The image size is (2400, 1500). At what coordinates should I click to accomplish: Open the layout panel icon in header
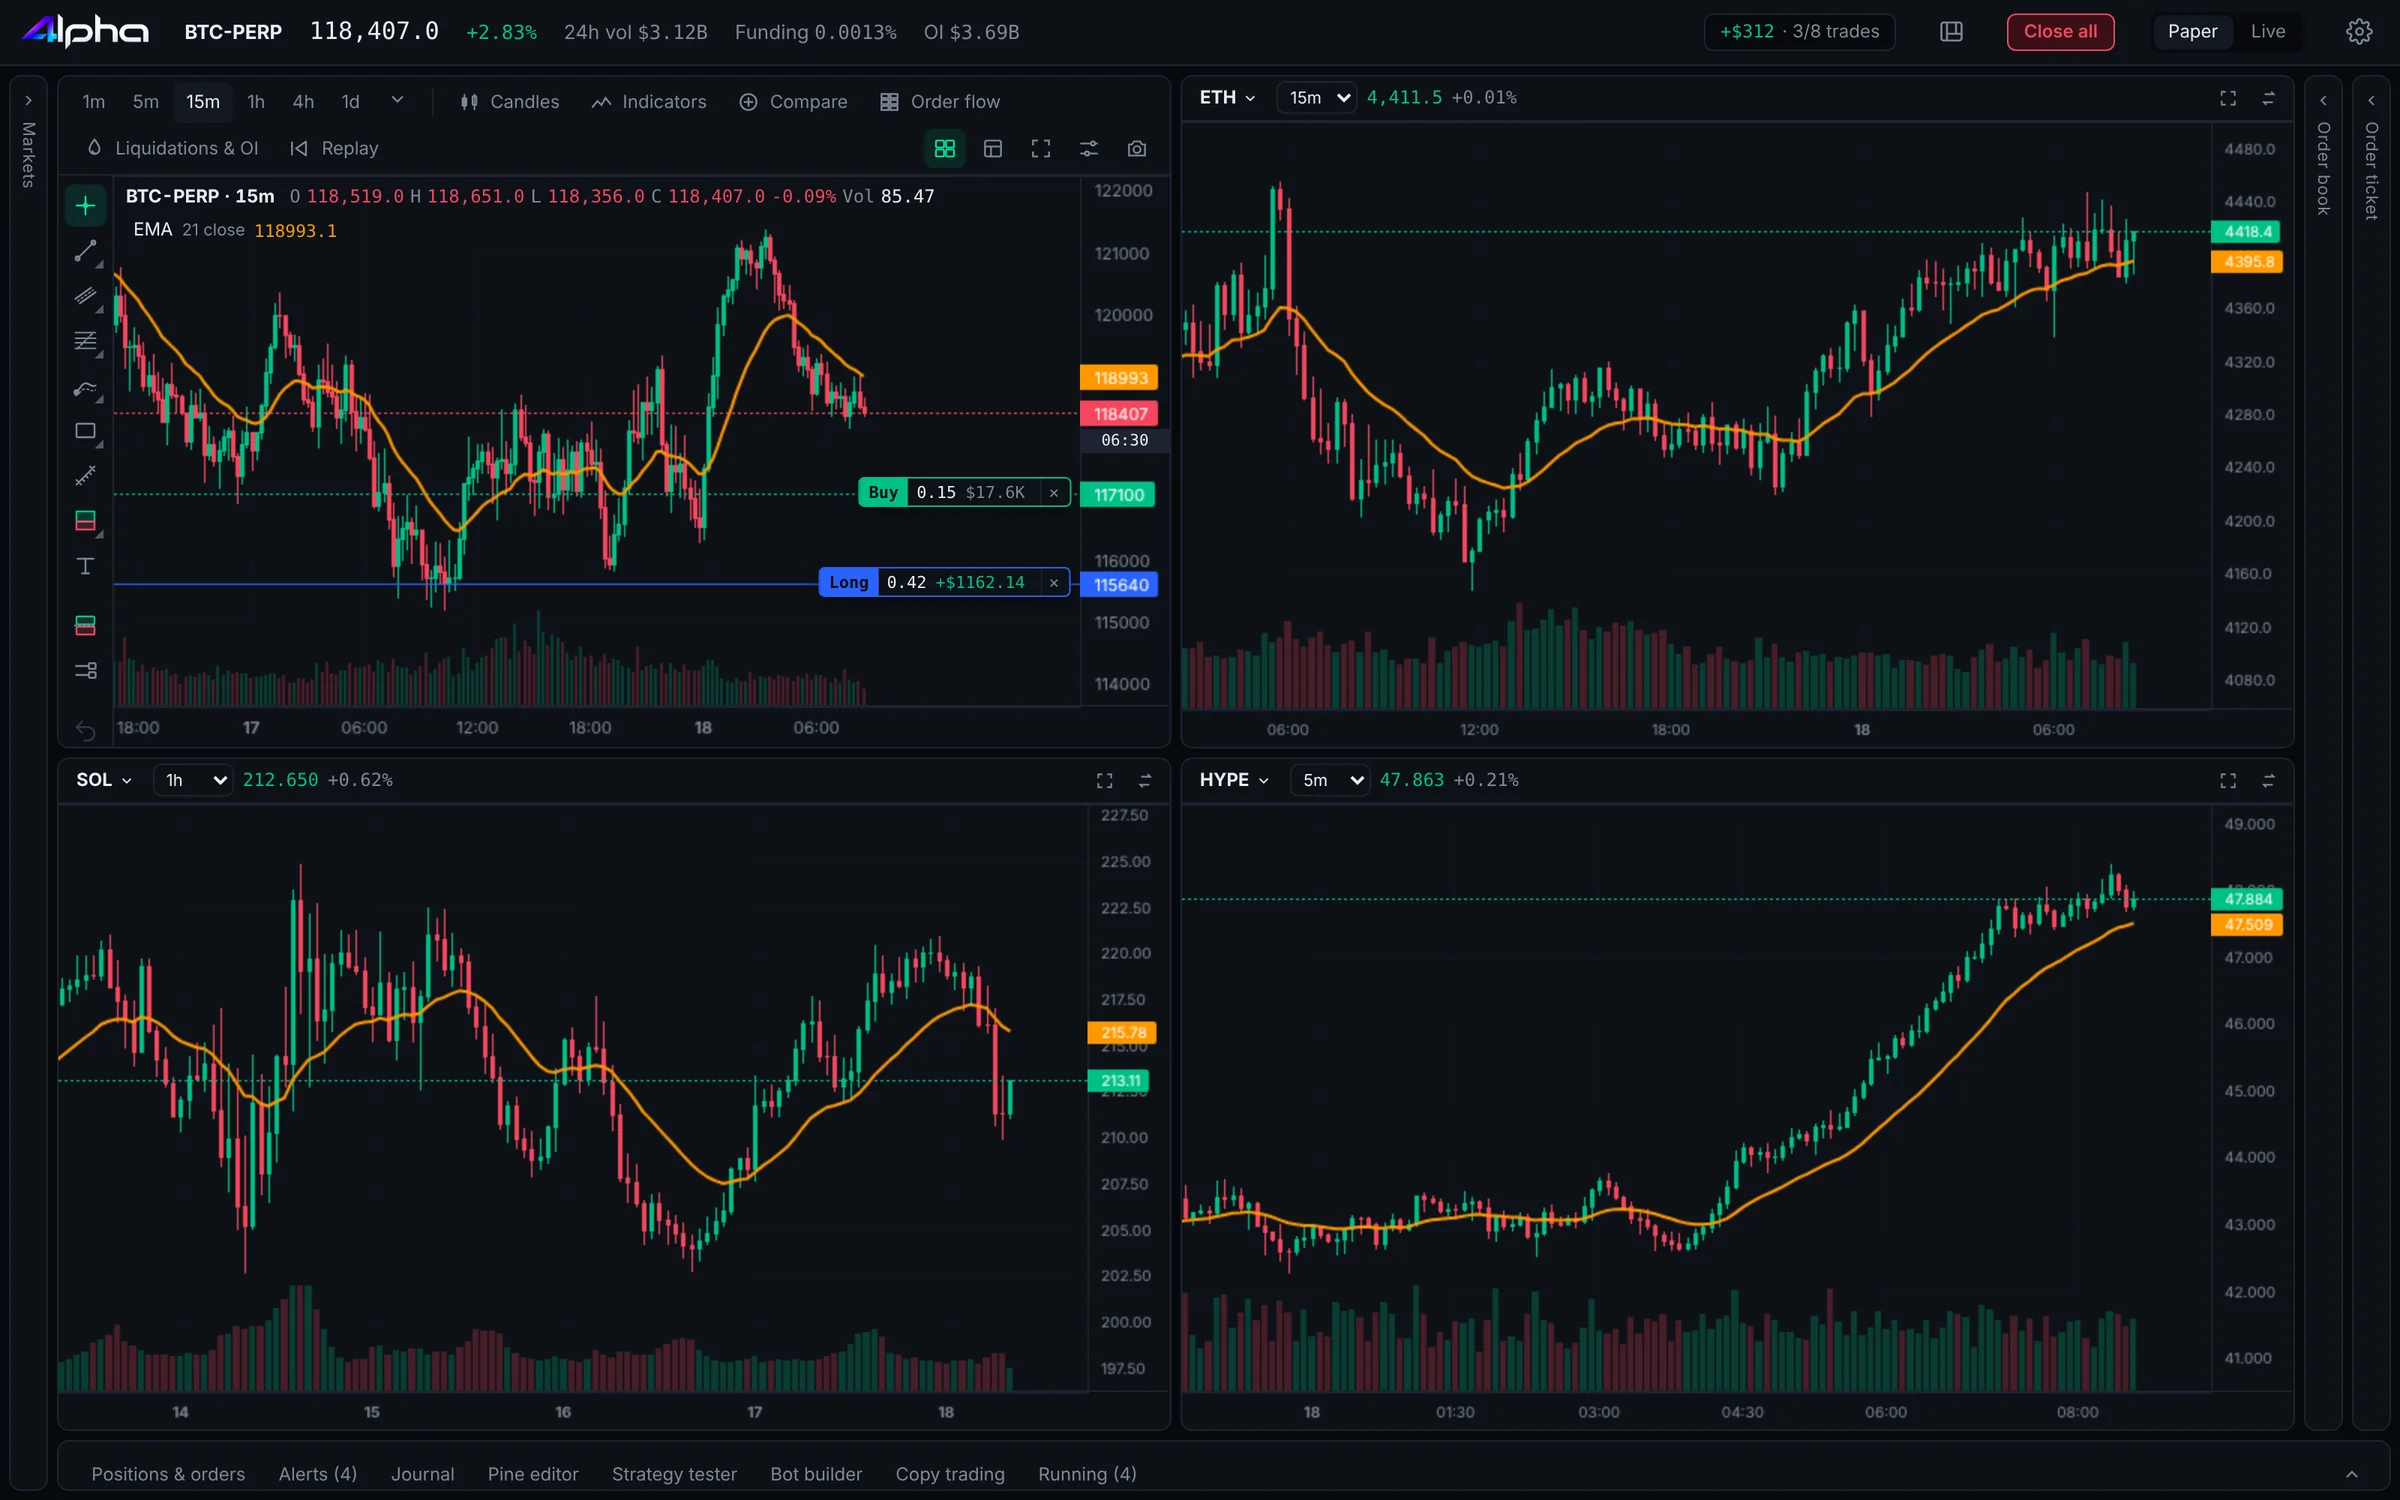click(x=1951, y=32)
